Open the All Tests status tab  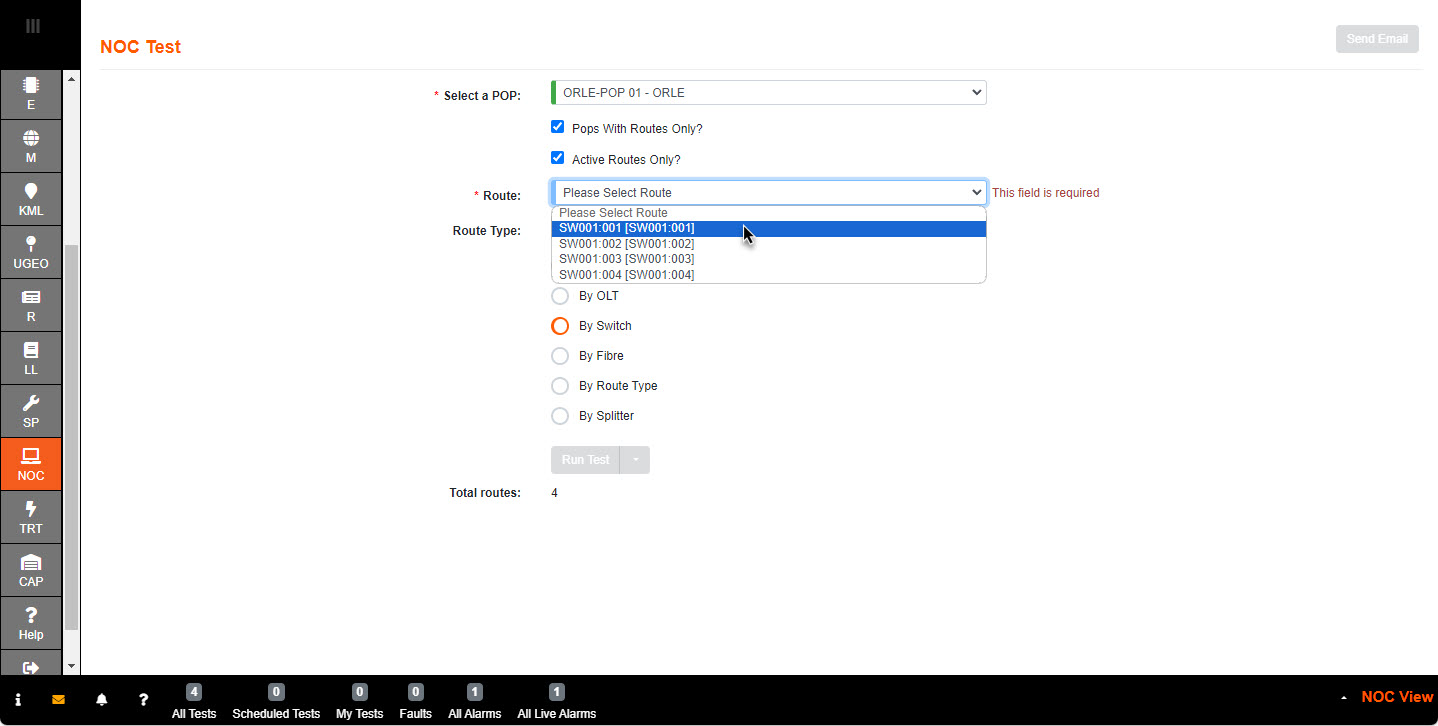click(x=194, y=703)
